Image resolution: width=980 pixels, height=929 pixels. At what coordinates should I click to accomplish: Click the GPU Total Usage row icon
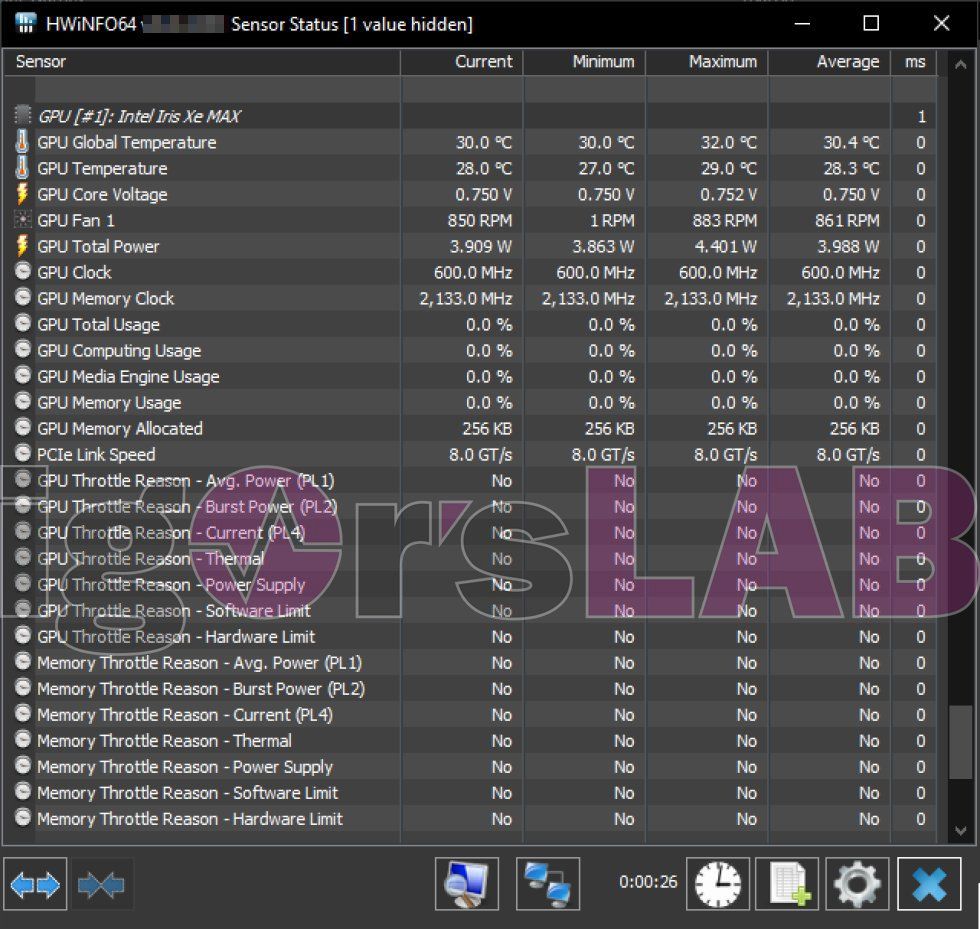click(x=22, y=323)
